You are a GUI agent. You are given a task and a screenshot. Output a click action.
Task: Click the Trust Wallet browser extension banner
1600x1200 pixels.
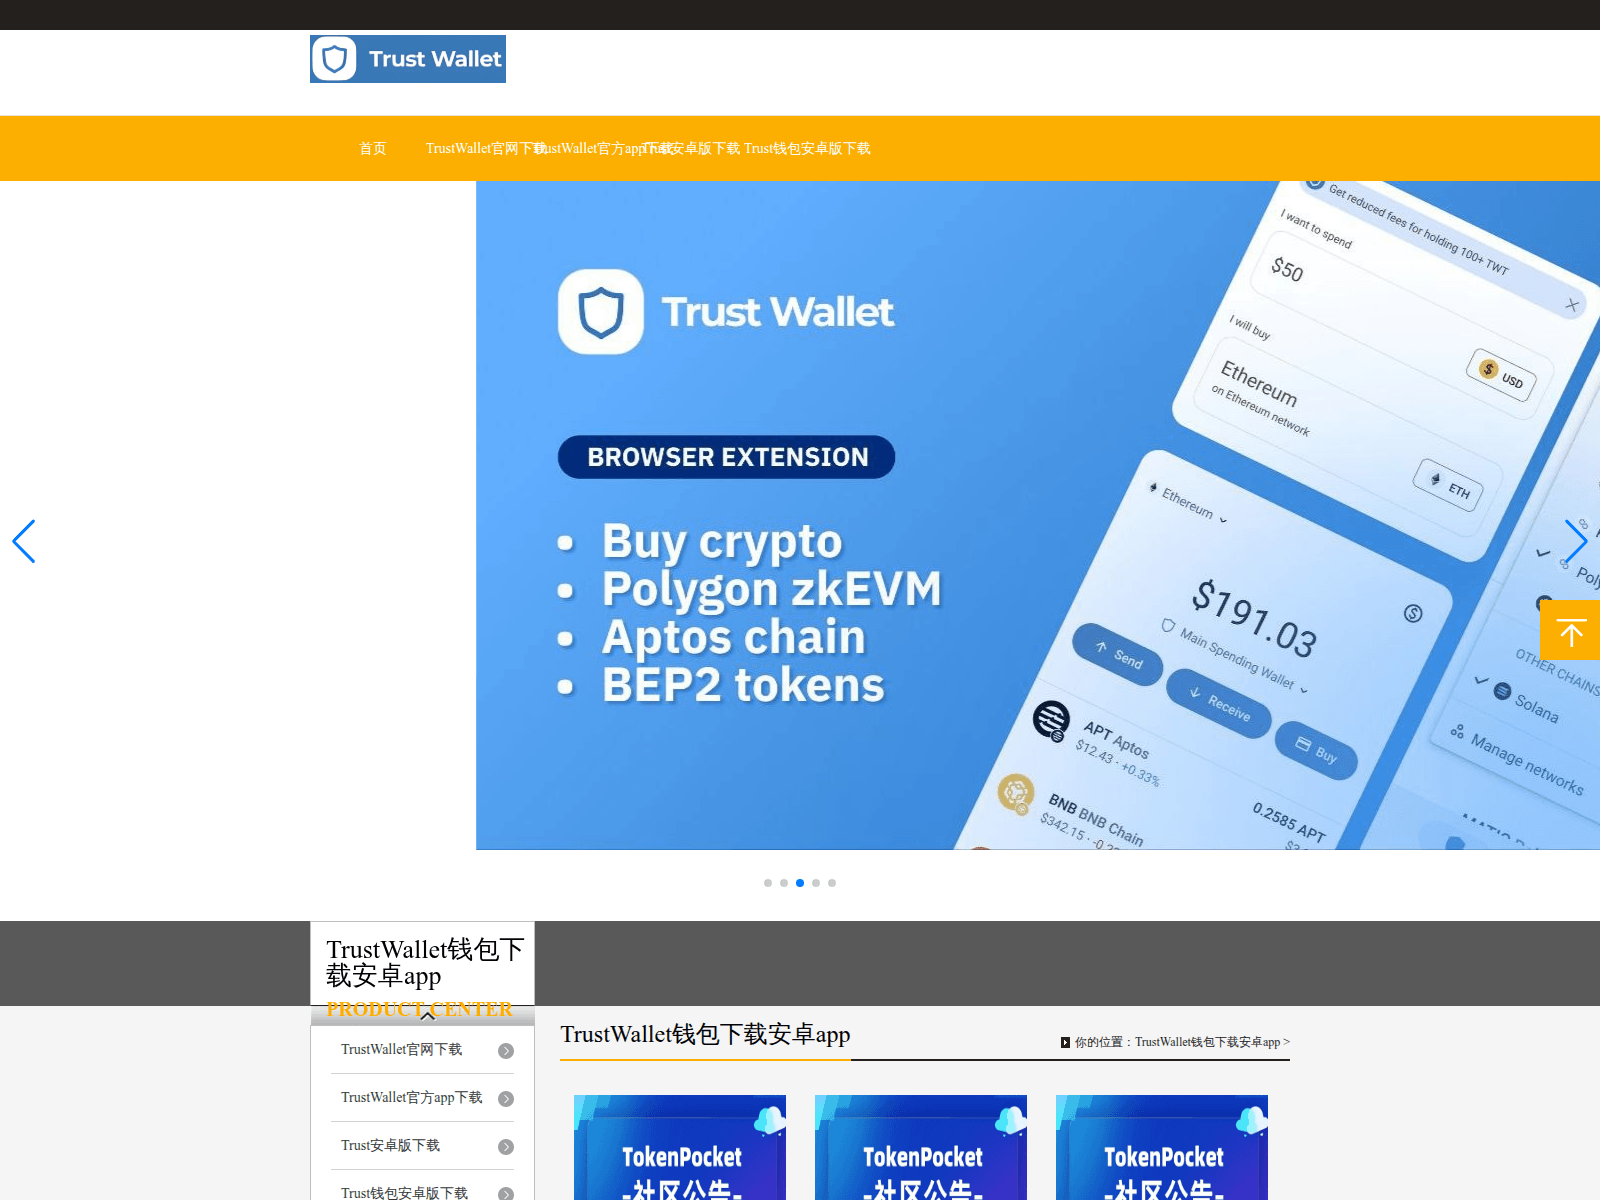tap(1038, 515)
